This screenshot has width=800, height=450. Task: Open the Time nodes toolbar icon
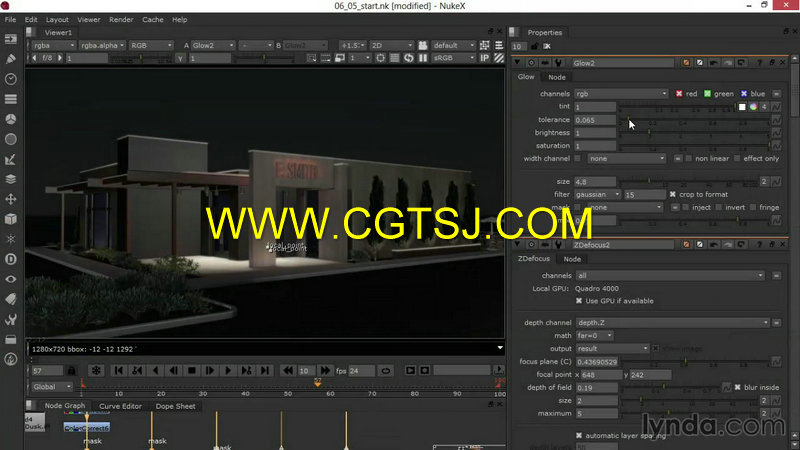[11, 79]
